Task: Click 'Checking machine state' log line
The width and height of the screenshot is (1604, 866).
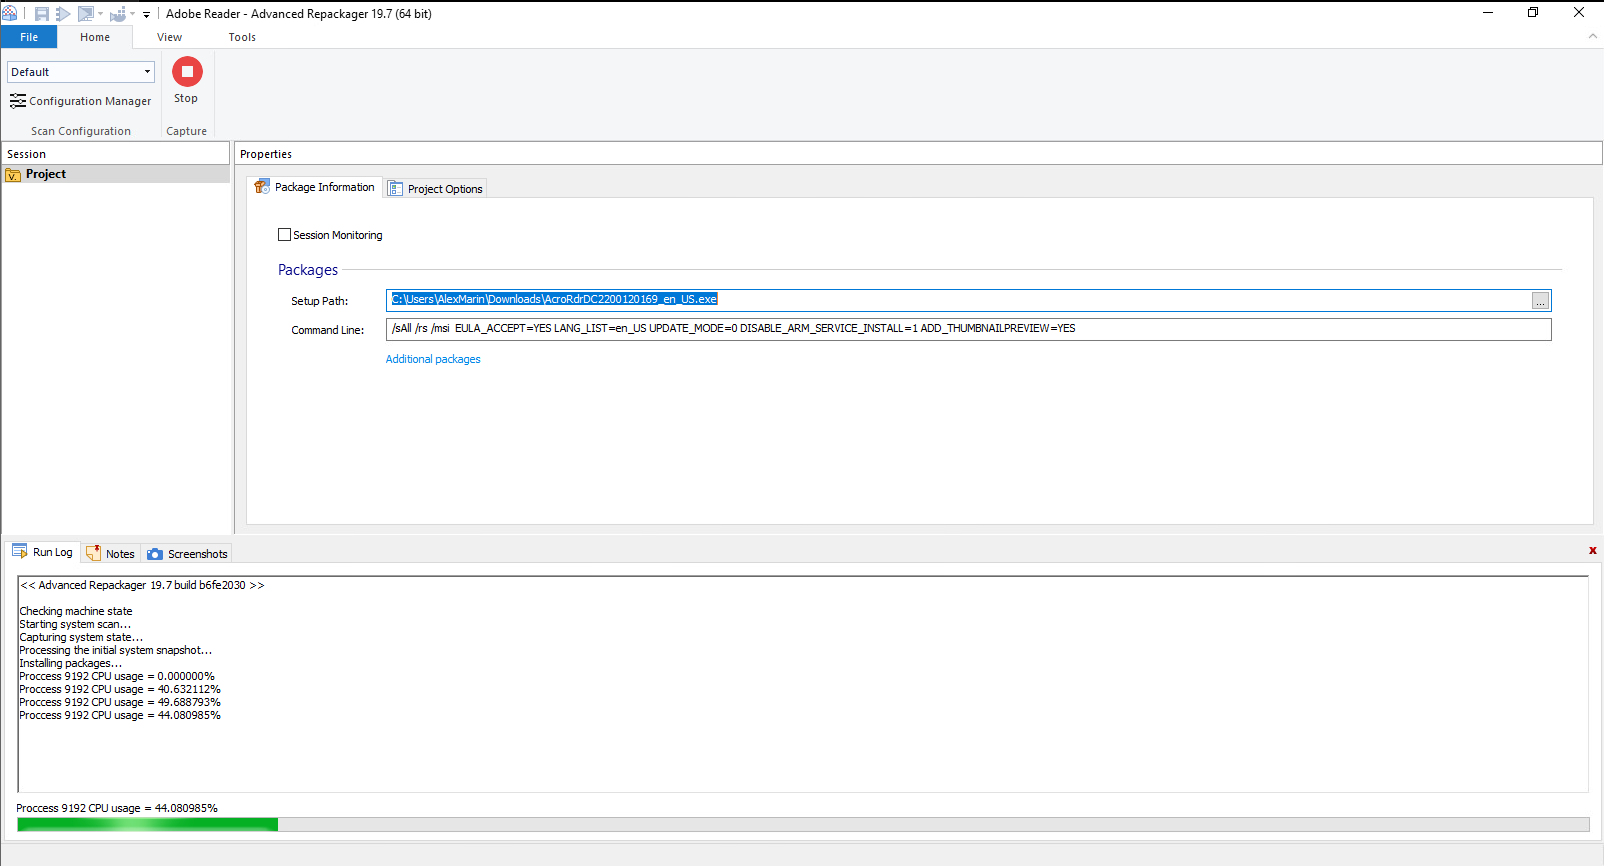Action: click(x=76, y=611)
